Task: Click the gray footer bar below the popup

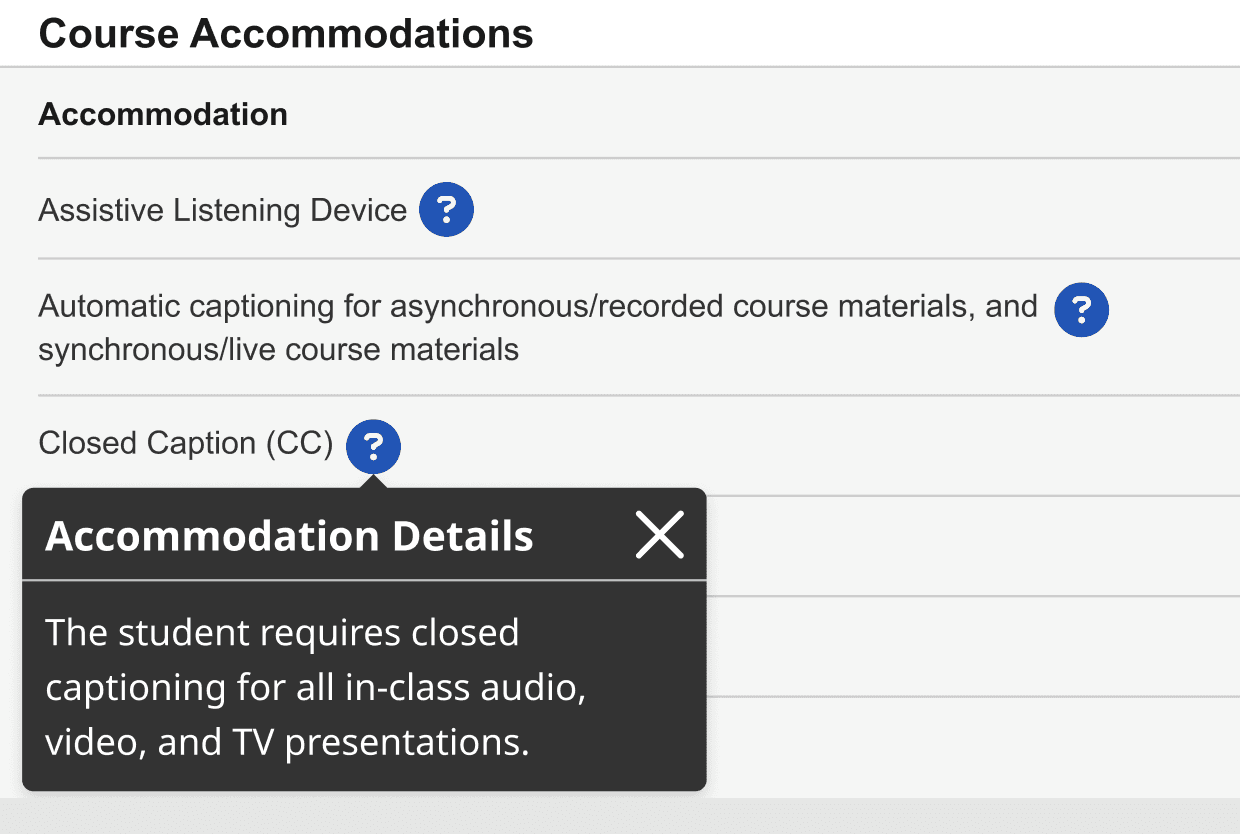Action: [900, 815]
